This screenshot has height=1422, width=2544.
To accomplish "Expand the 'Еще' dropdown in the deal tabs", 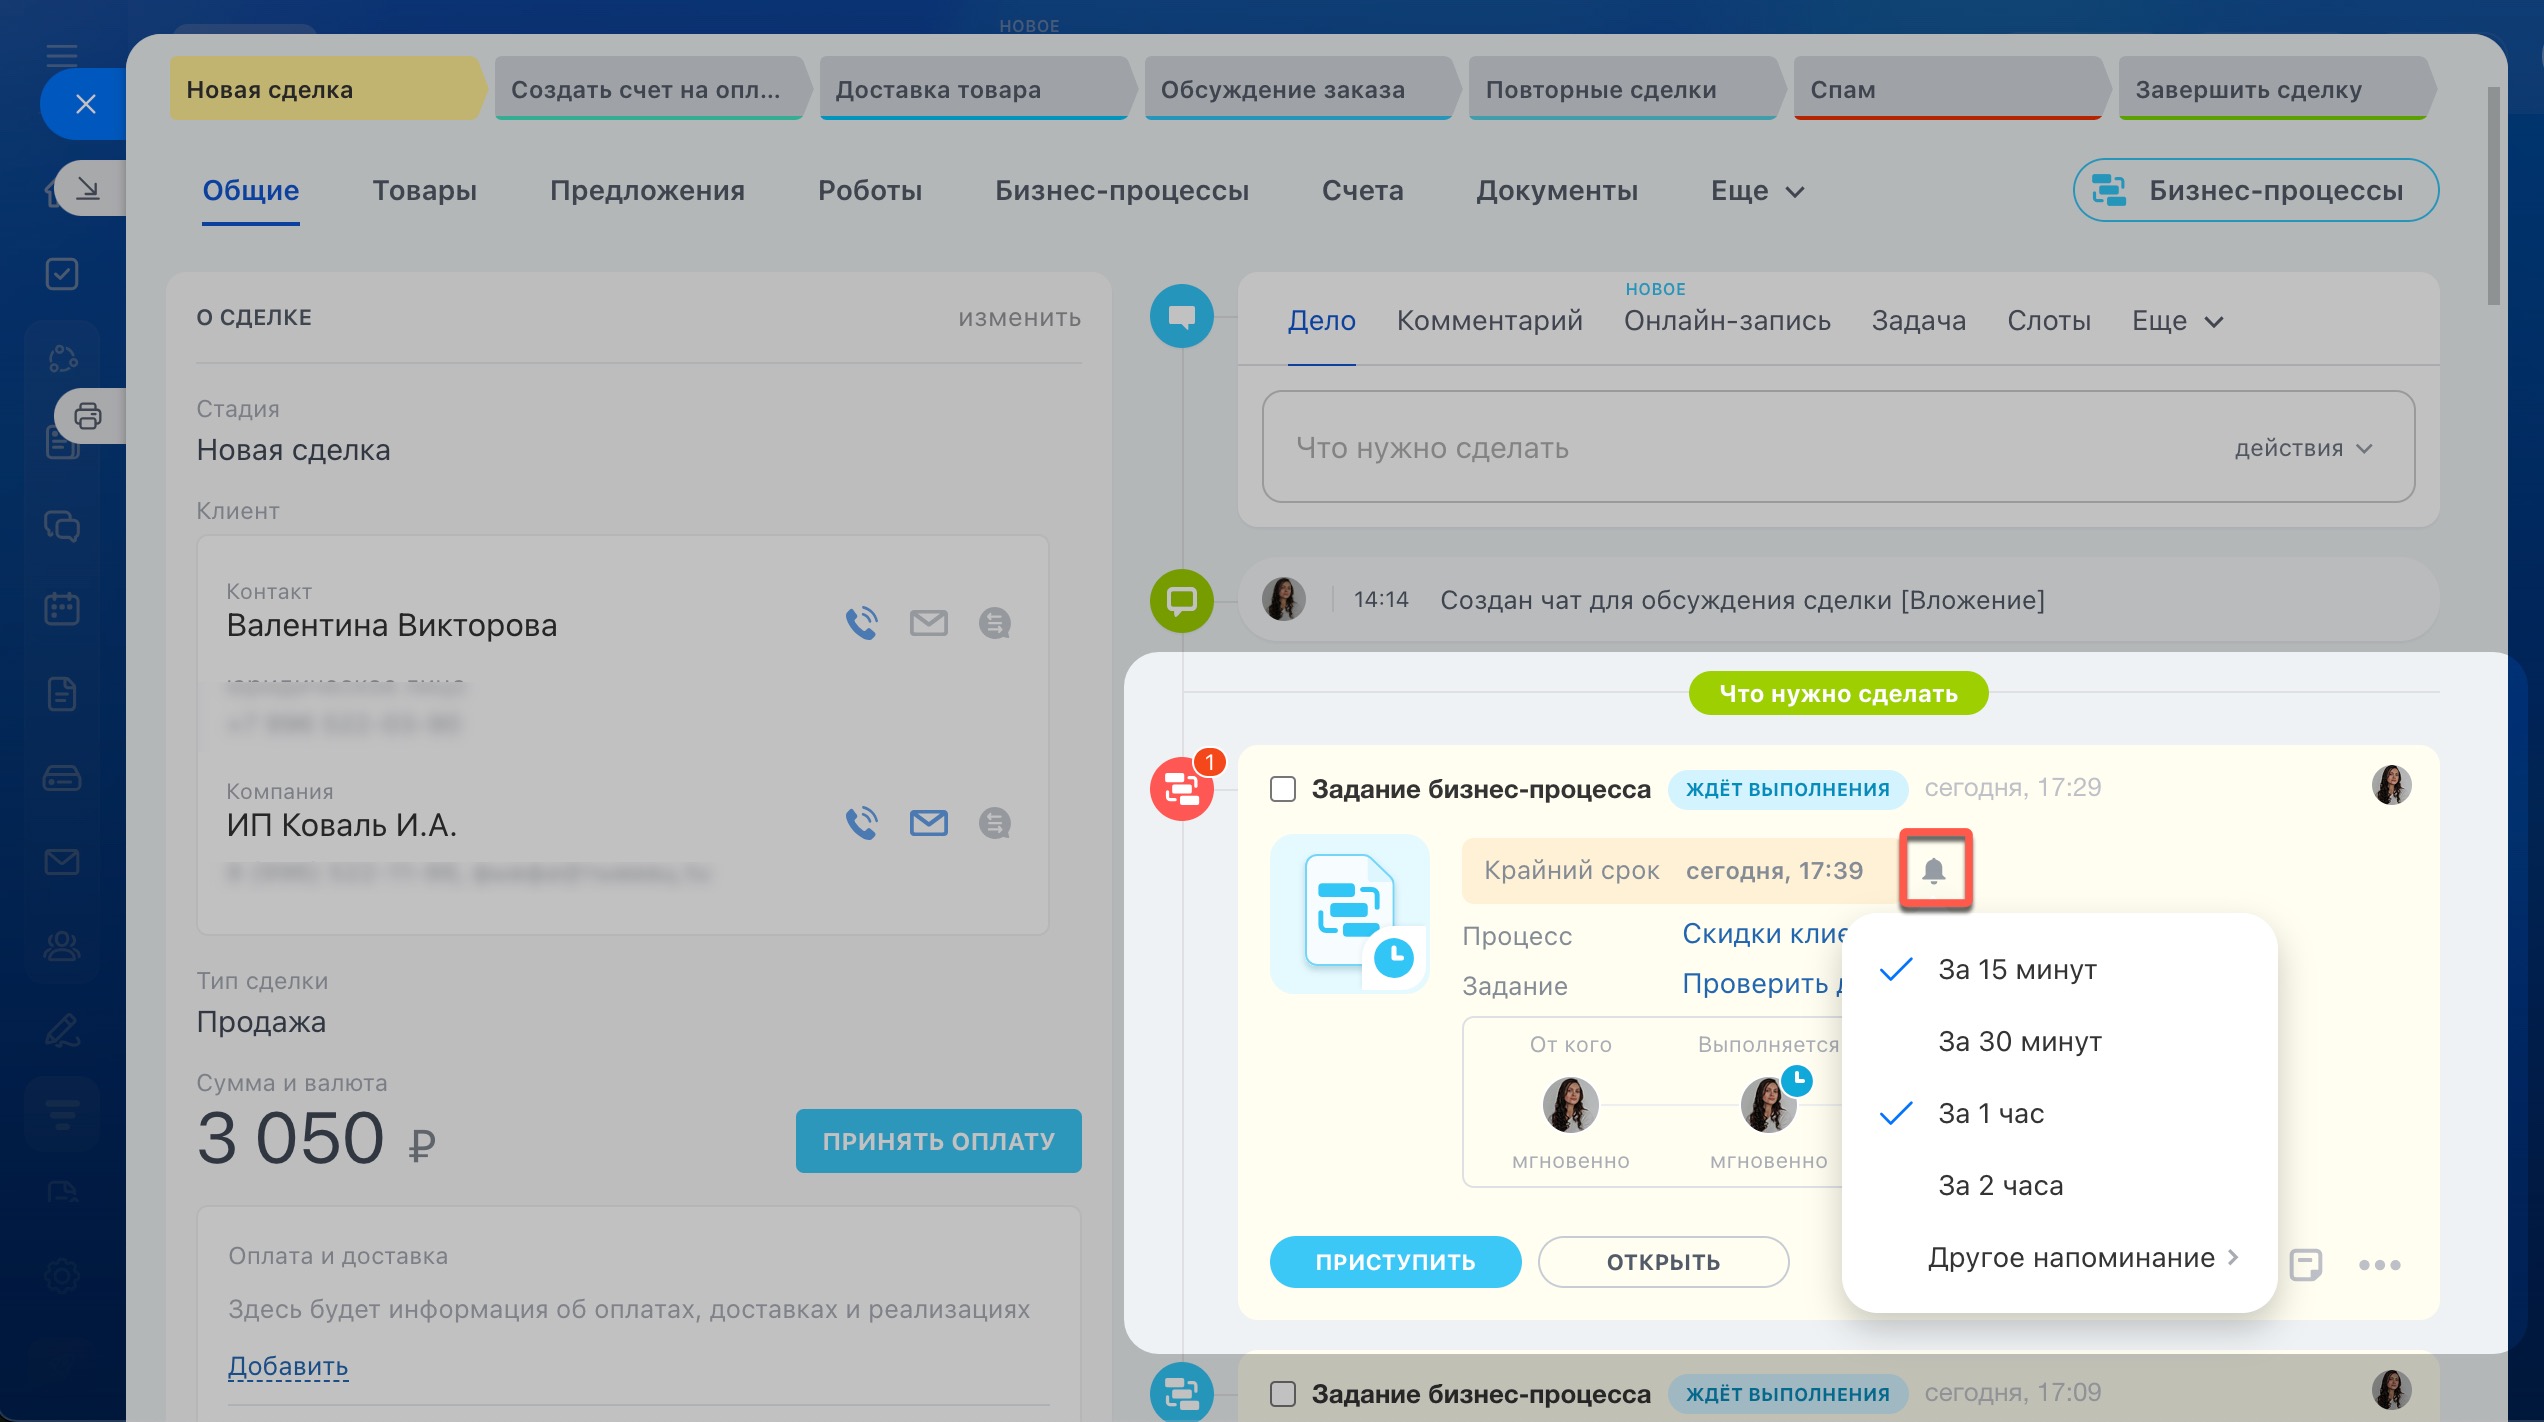I will pos(1757,190).
